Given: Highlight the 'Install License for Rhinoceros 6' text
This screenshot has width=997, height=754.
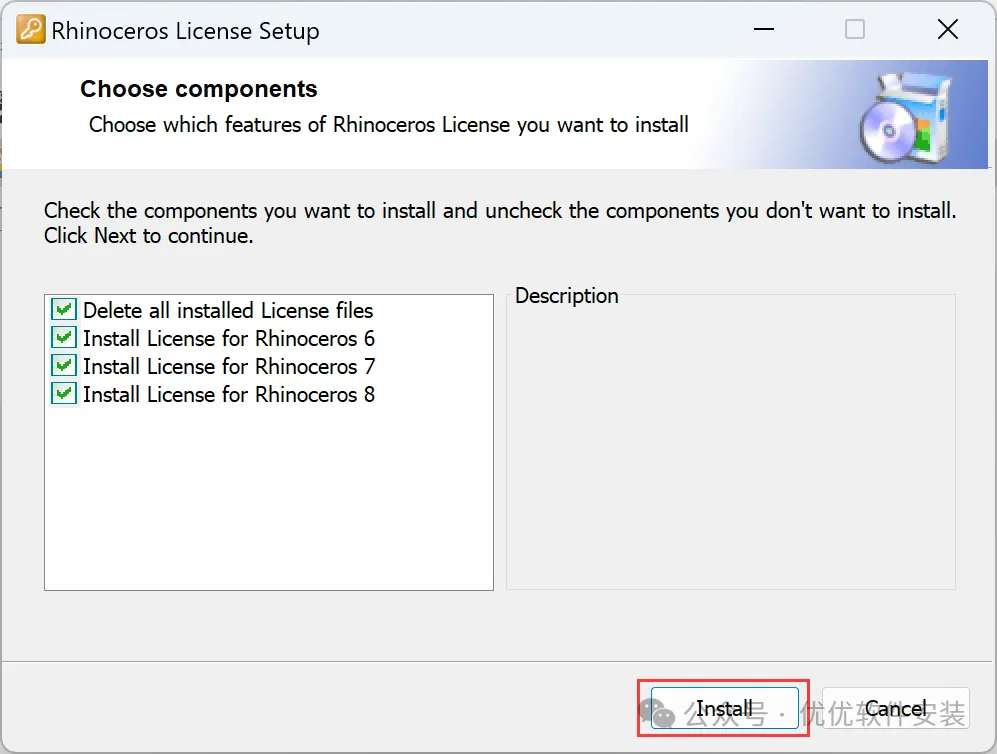Looking at the screenshot, I should click(229, 338).
